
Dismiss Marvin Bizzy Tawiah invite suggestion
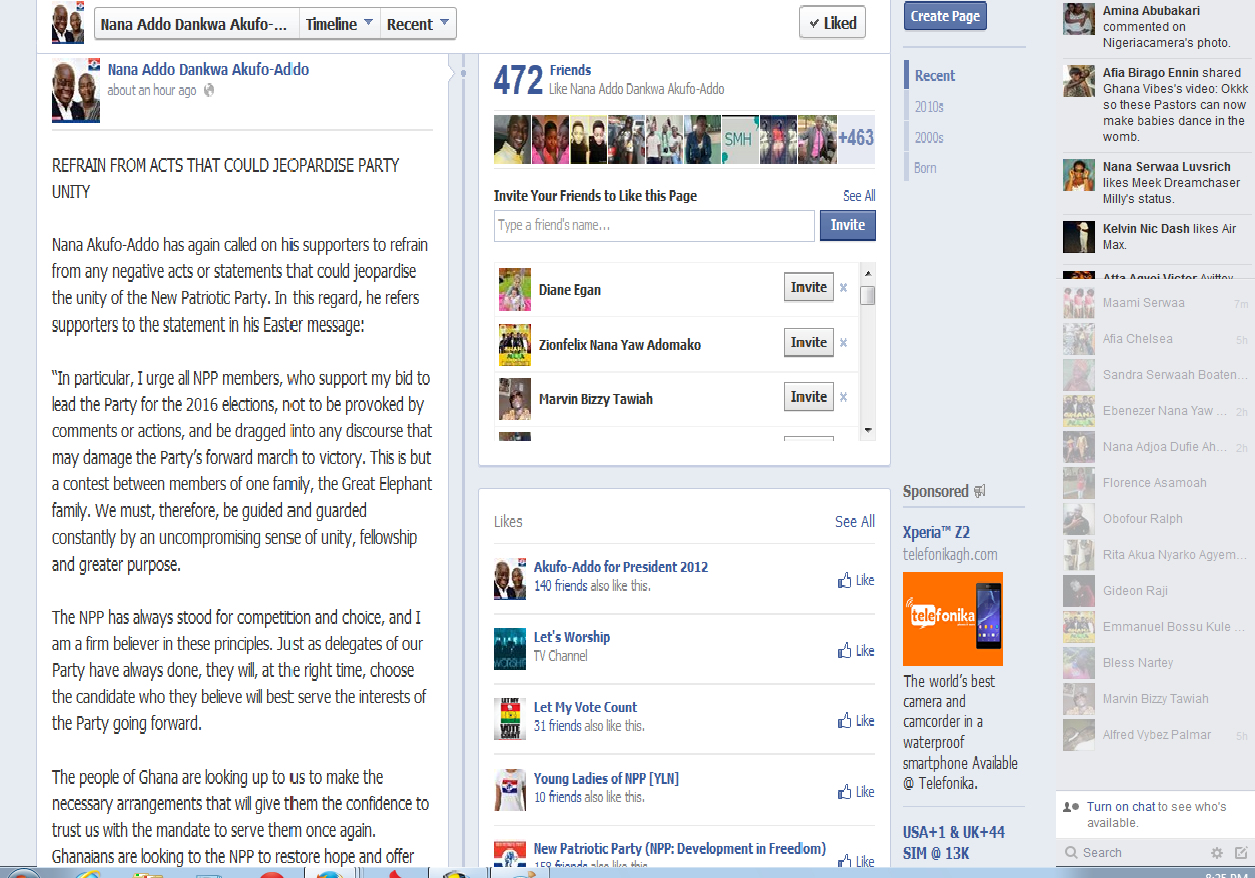click(x=843, y=397)
